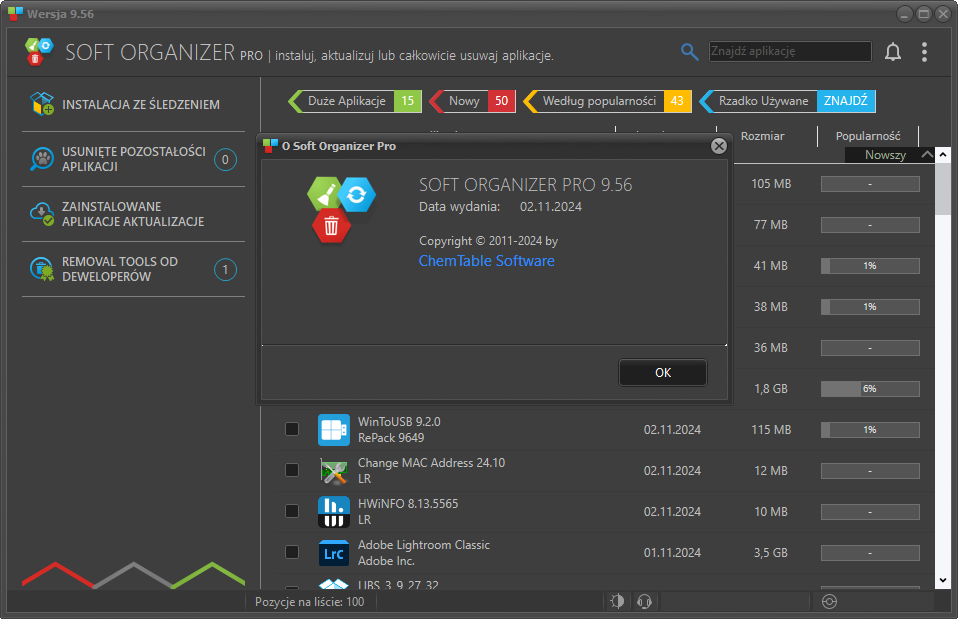The height and width of the screenshot is (619, 958).
Task: Click the small icon in About dialog title
Action: point(270,145)
